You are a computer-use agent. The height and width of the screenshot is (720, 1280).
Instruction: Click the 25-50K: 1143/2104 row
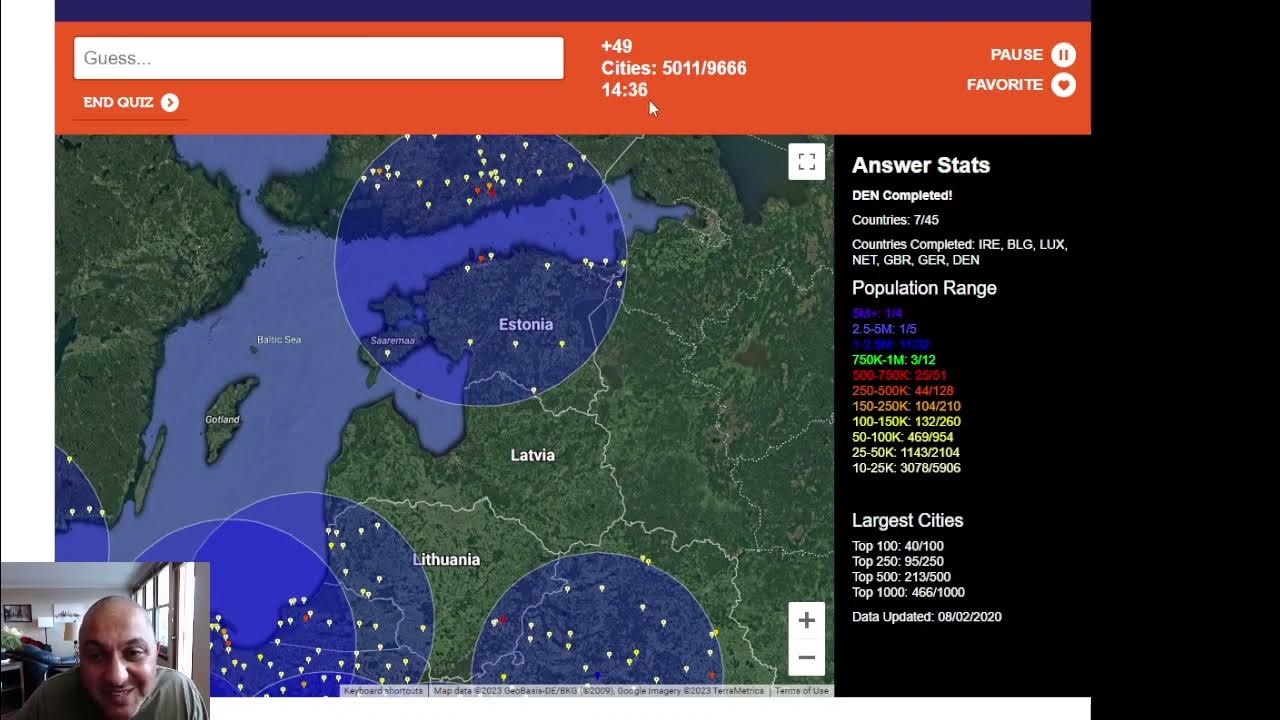(x=906, y=453)
